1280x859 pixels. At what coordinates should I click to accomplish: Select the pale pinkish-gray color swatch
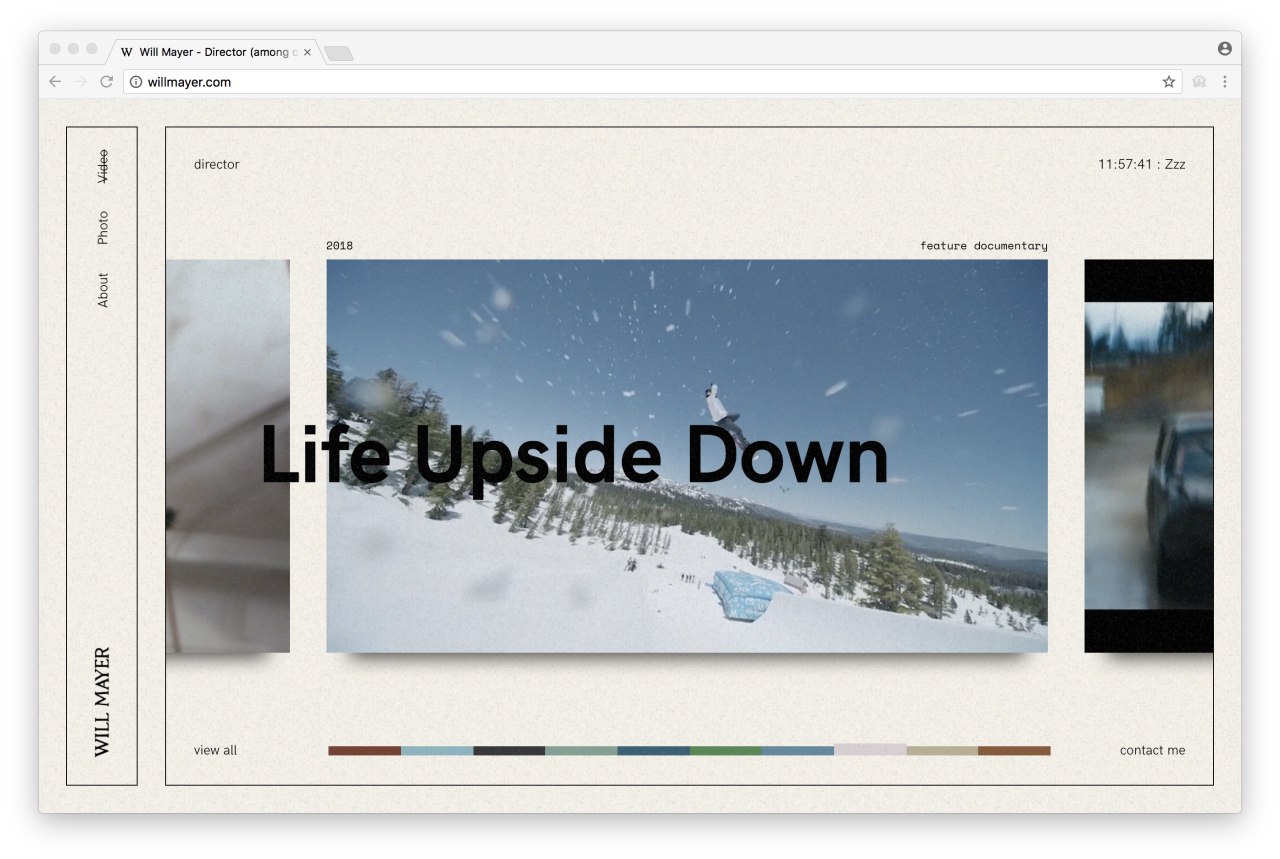tap(870, 749)
